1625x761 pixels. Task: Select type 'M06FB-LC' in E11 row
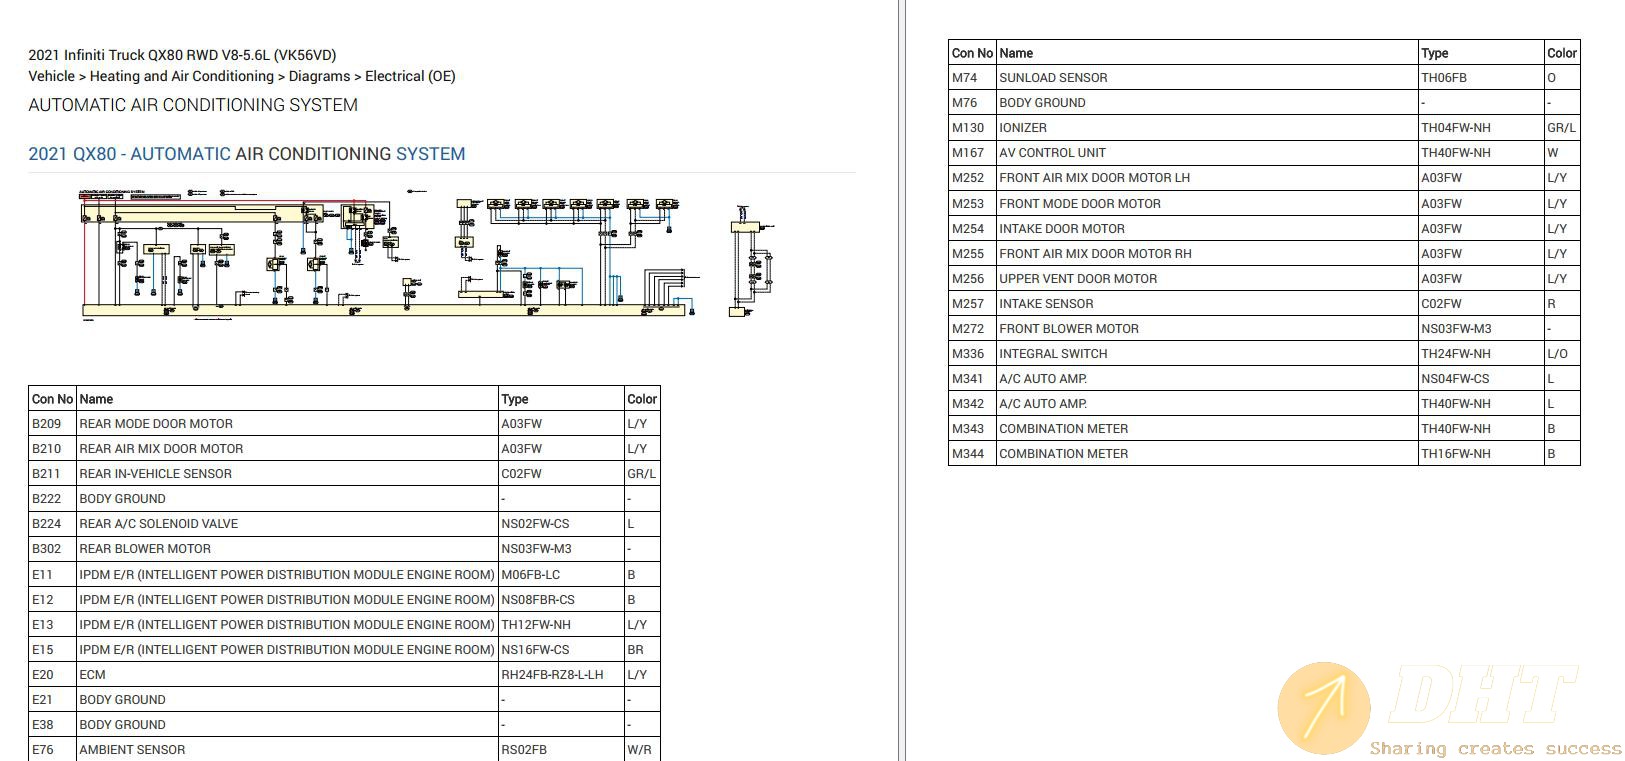point(561,574)
